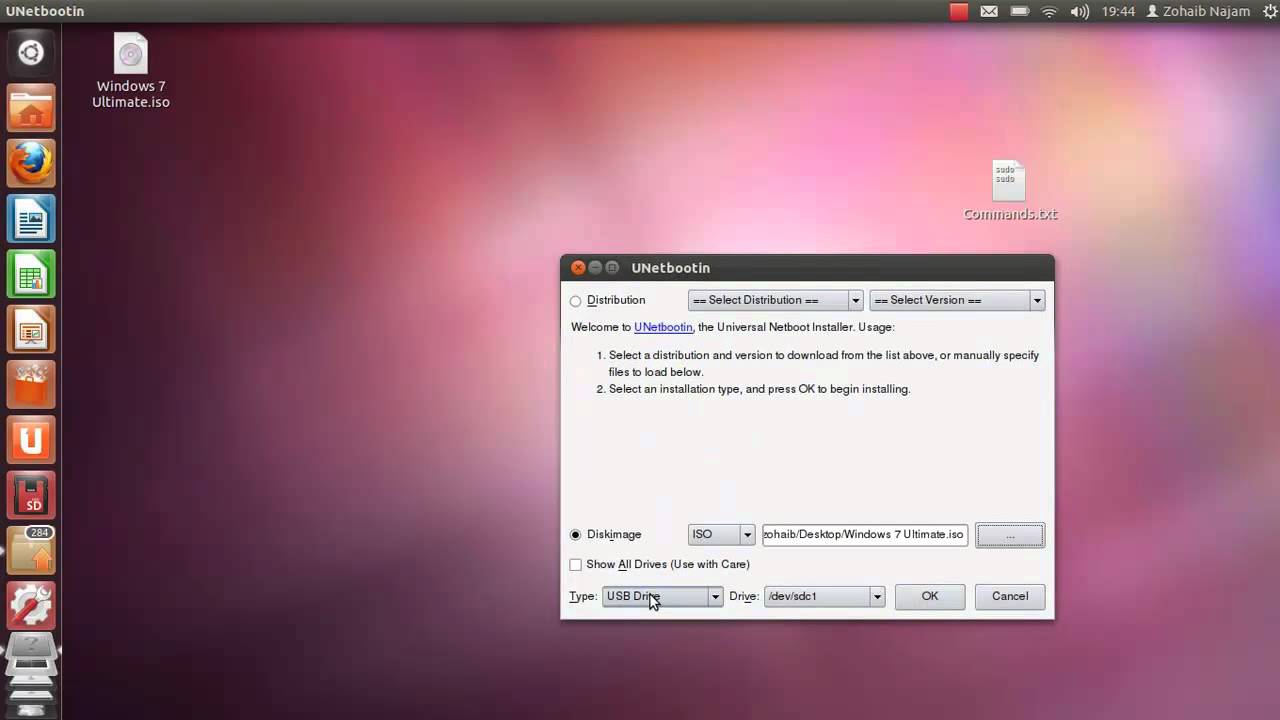Click the Cancel button
The width and height of the screenshot is (1280, 720).
1010,596
